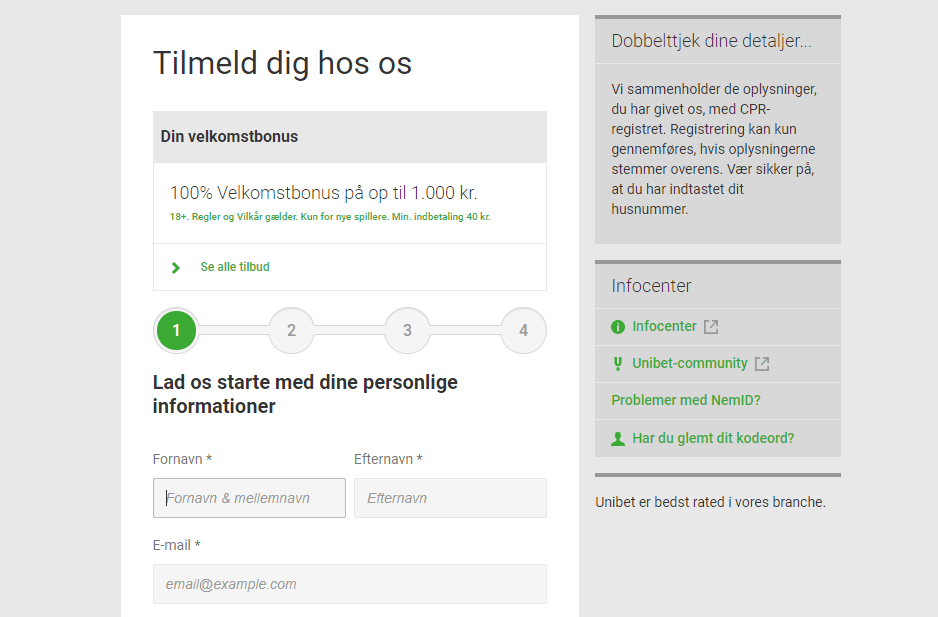The image size is (938, 617).
Task: Open the Unibet-community link
Action: [690, 363]
